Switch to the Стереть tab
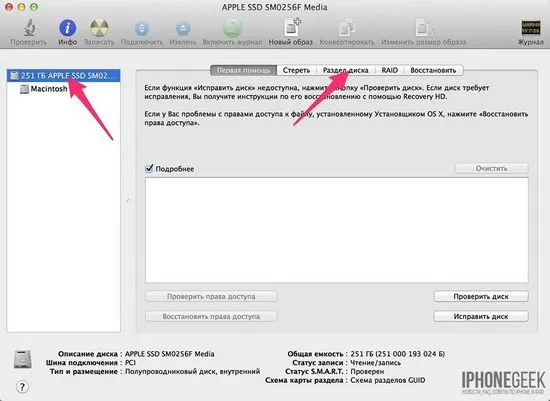This screenshot has height=401, width=550. pos(296,70)
